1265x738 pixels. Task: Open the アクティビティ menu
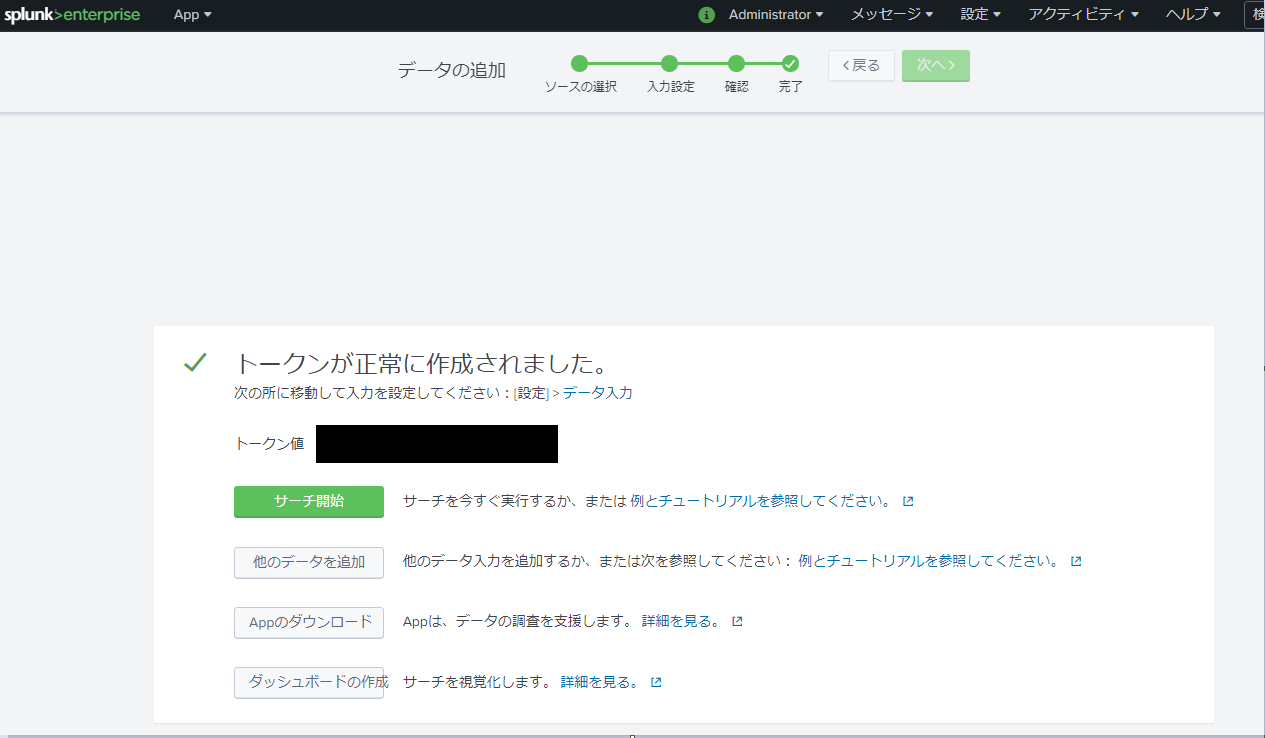[1083, 15]
